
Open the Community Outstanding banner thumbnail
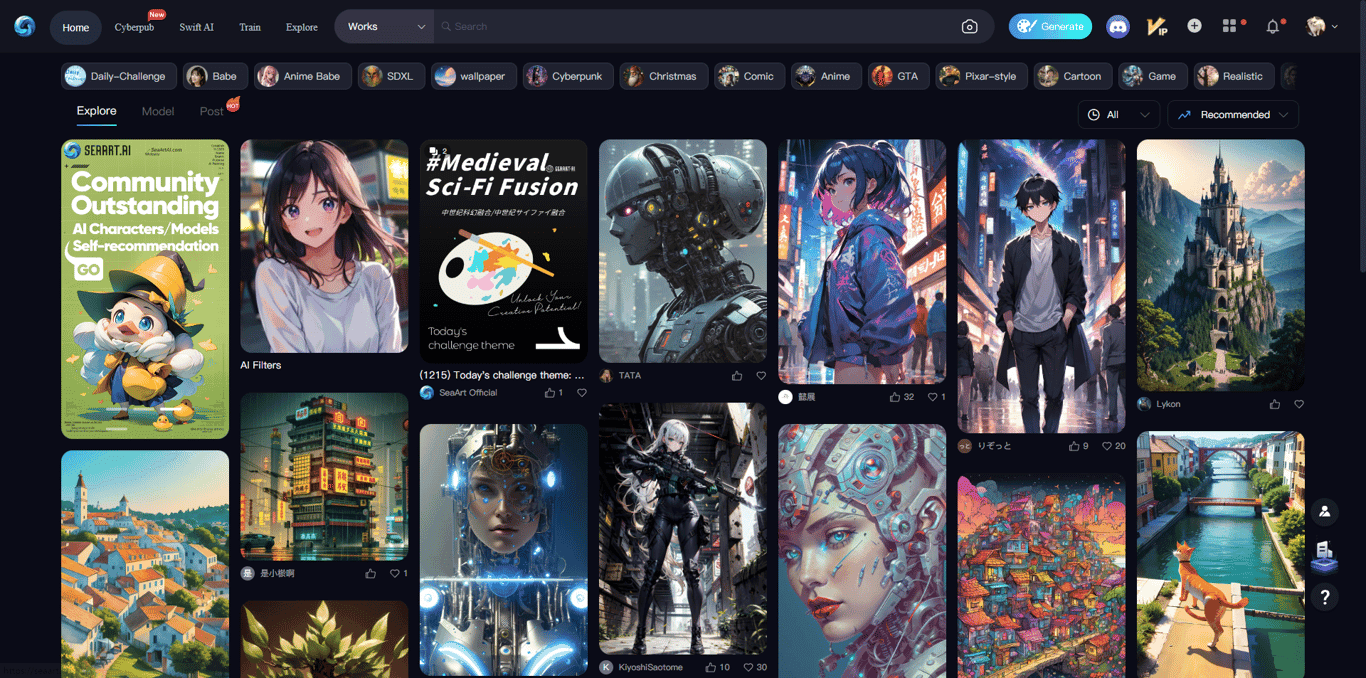click(144, 288)
